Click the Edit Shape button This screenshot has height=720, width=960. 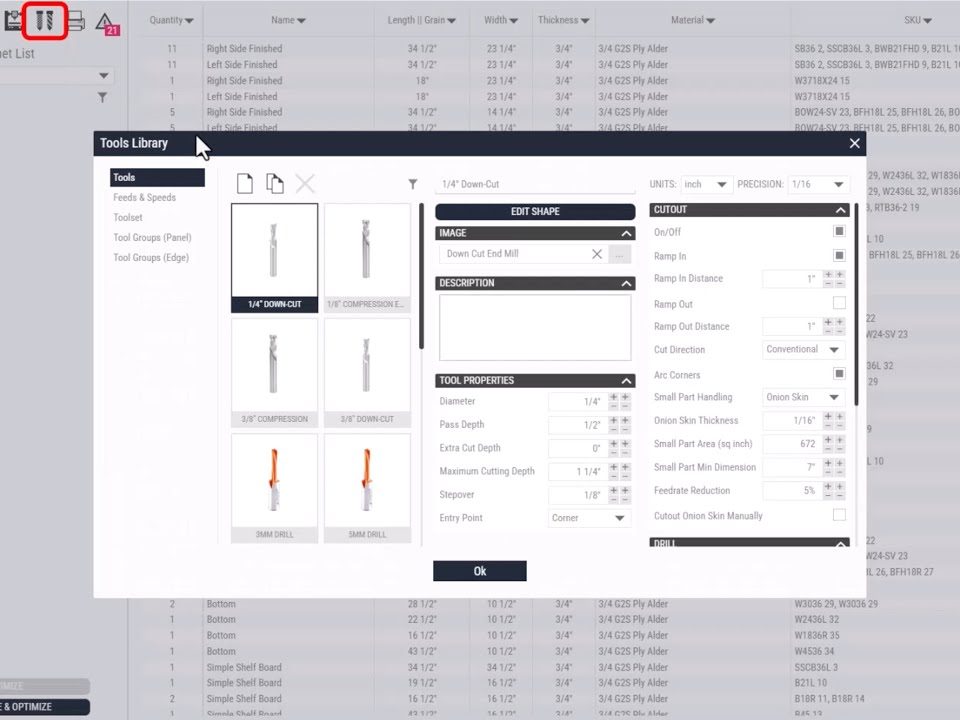click(535, 212)
